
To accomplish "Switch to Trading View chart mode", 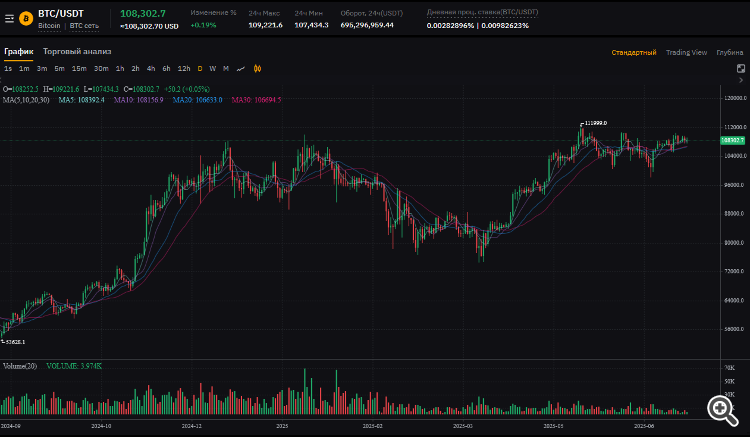I will [x=686, y=53].
